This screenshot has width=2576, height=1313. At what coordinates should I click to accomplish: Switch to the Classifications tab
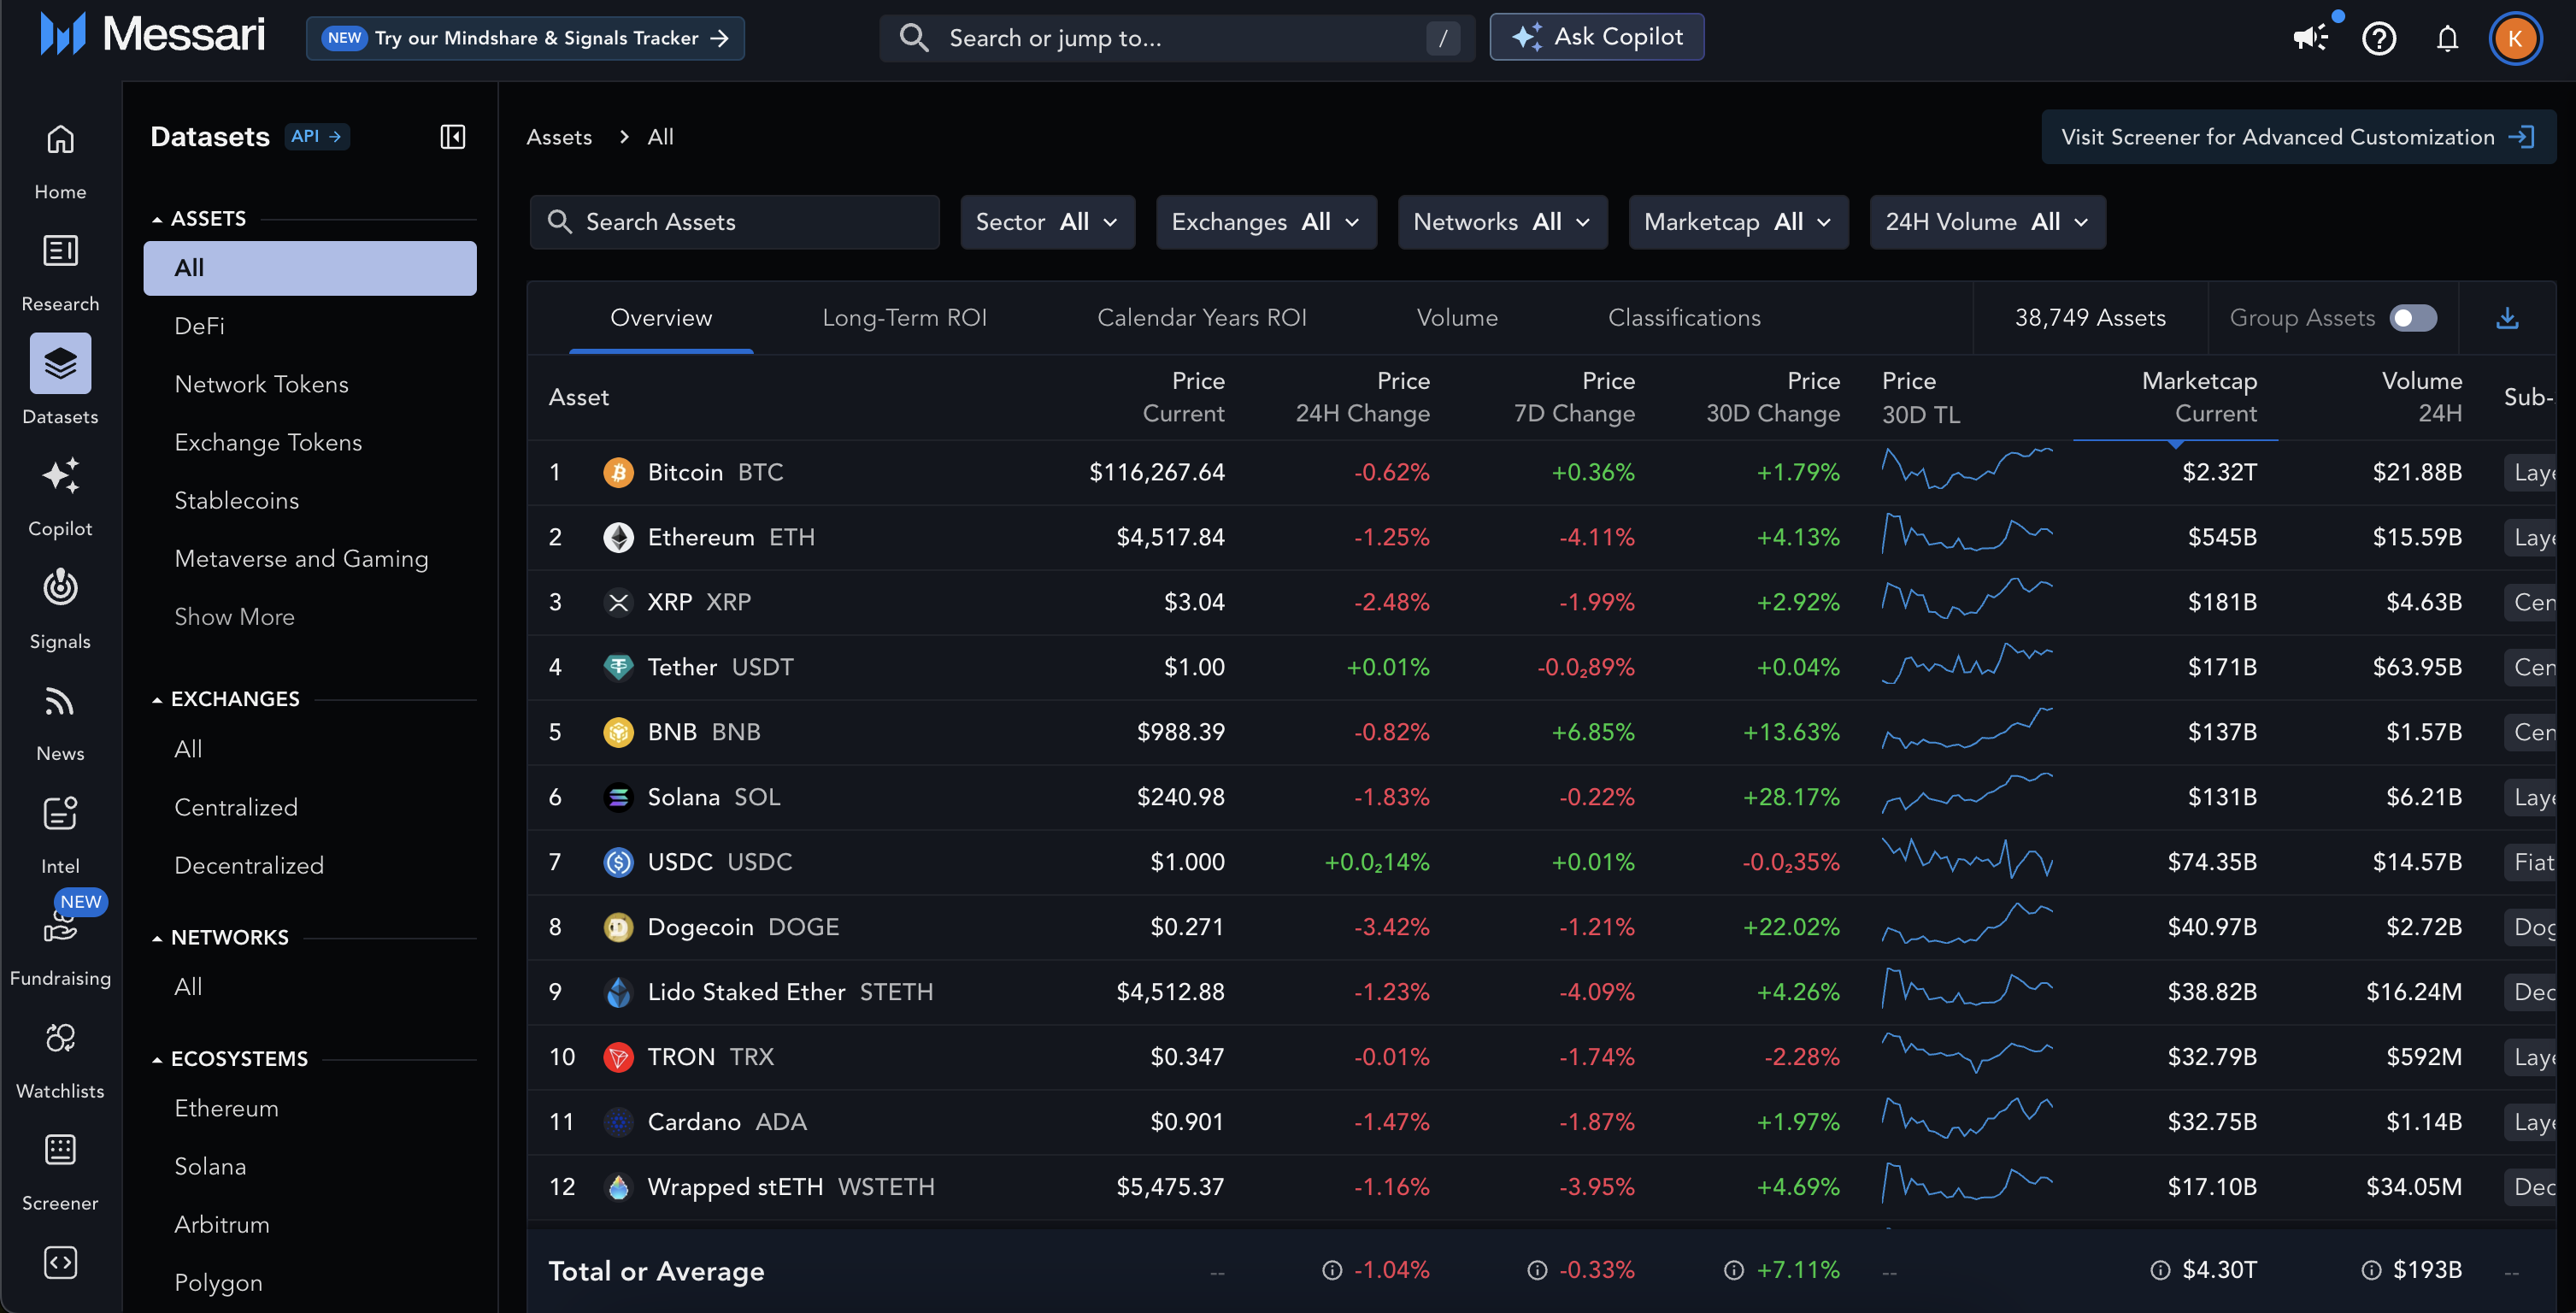tap(1684, 318)
